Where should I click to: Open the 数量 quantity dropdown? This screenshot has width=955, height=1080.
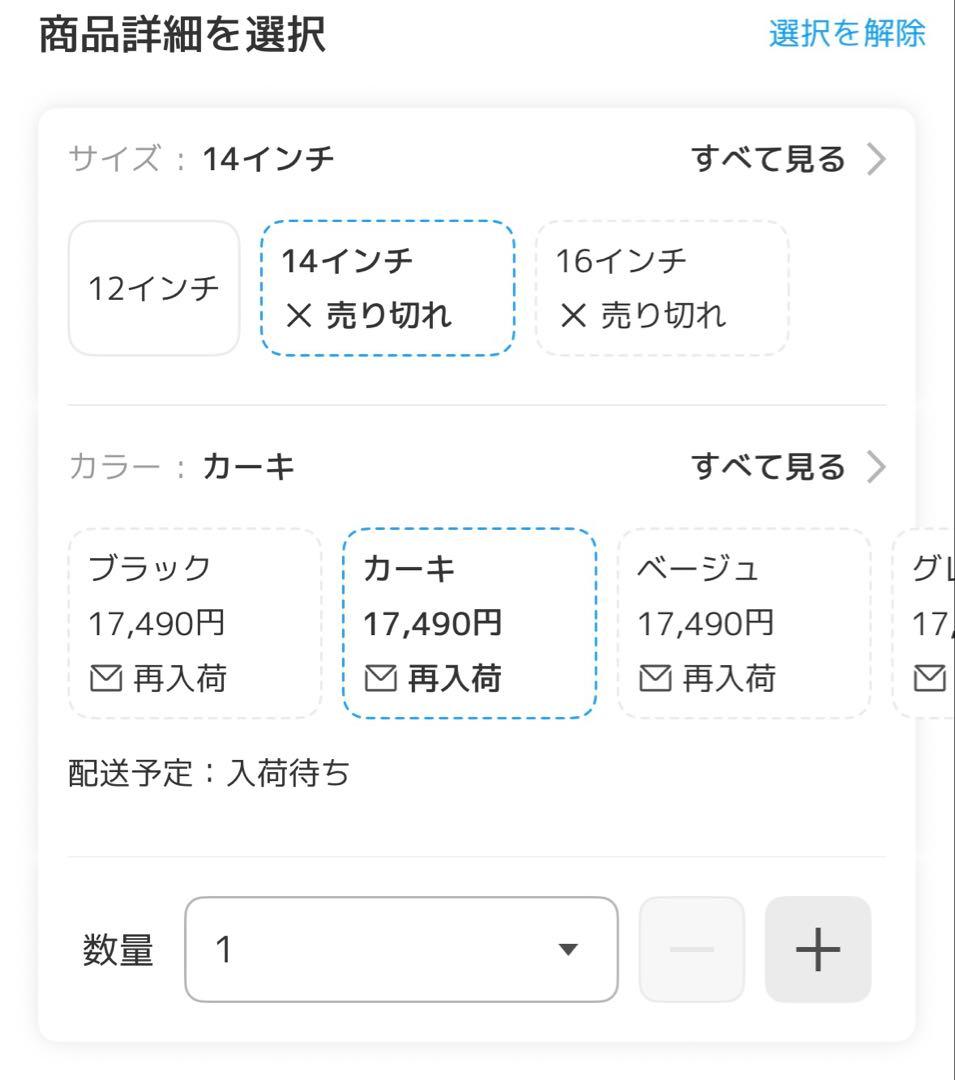pos(400,950)
